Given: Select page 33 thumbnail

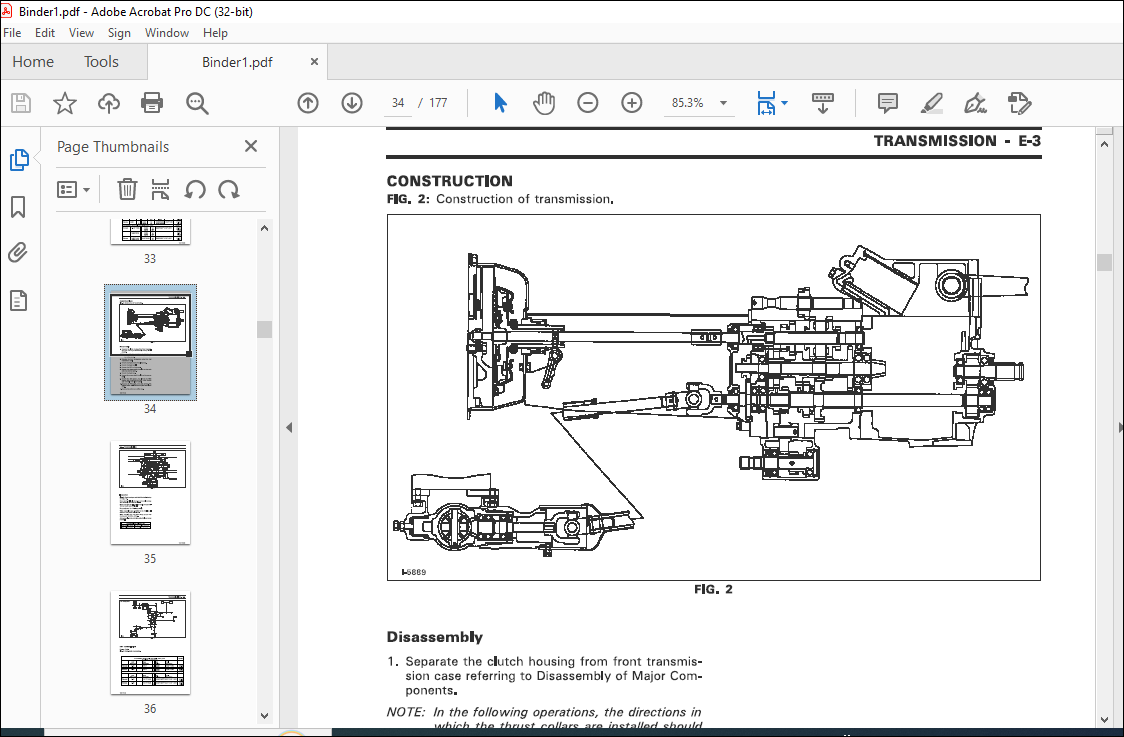Looking at the screenshot, I should pos(150,233).
